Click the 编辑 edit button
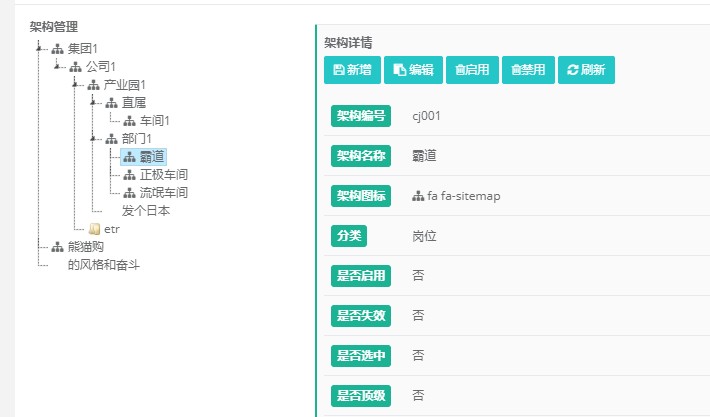710x417 pixels. point(413,70)
